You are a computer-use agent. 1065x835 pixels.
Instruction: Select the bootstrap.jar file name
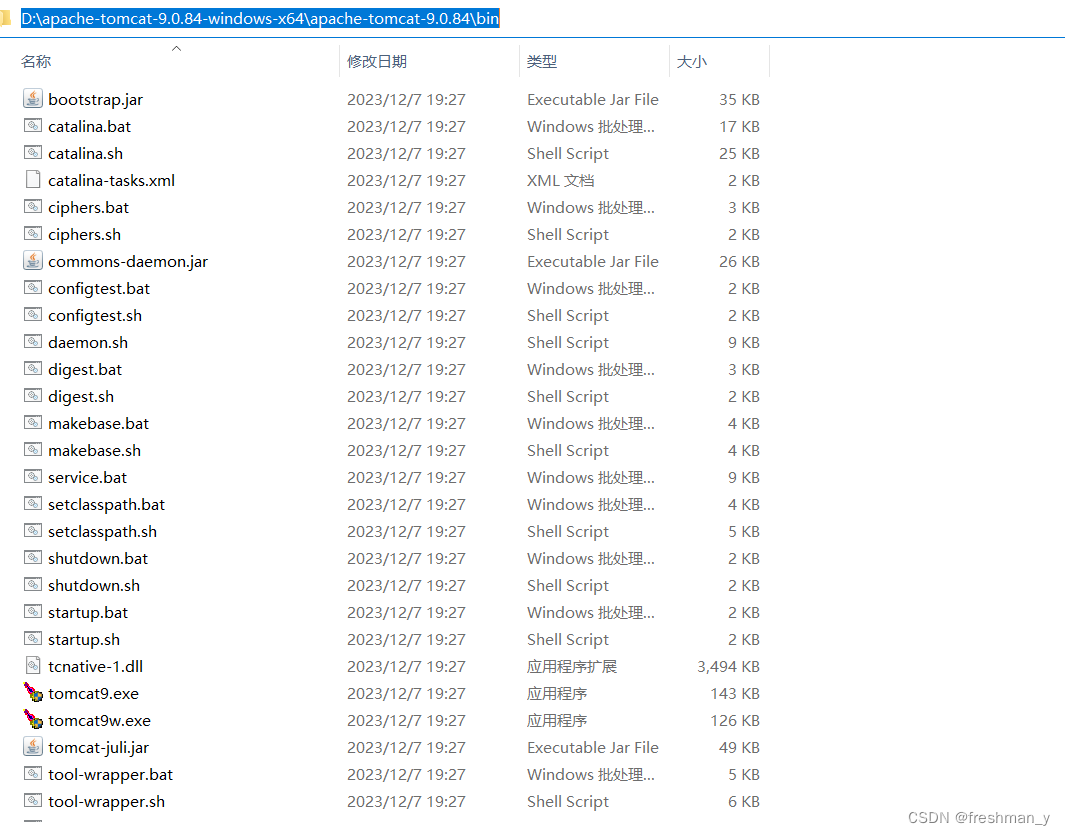[x=95, y=100]
